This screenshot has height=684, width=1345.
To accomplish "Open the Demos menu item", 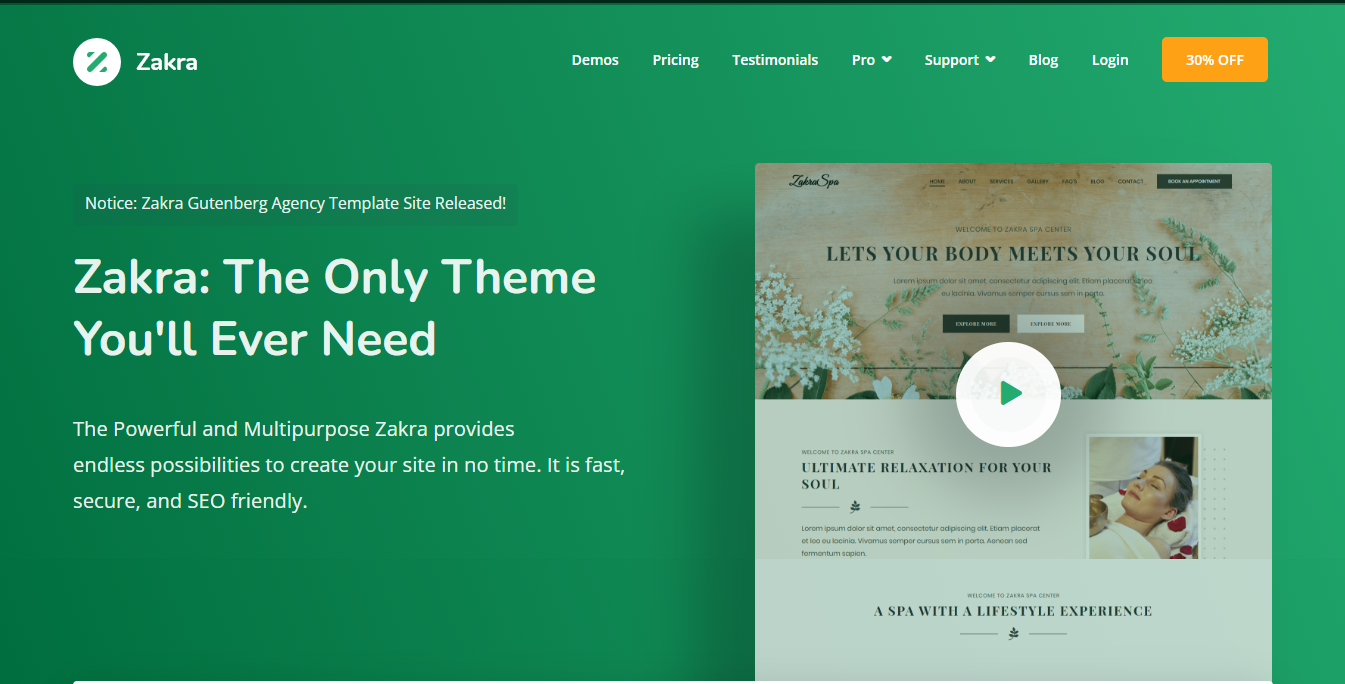I will pos(595,60).
